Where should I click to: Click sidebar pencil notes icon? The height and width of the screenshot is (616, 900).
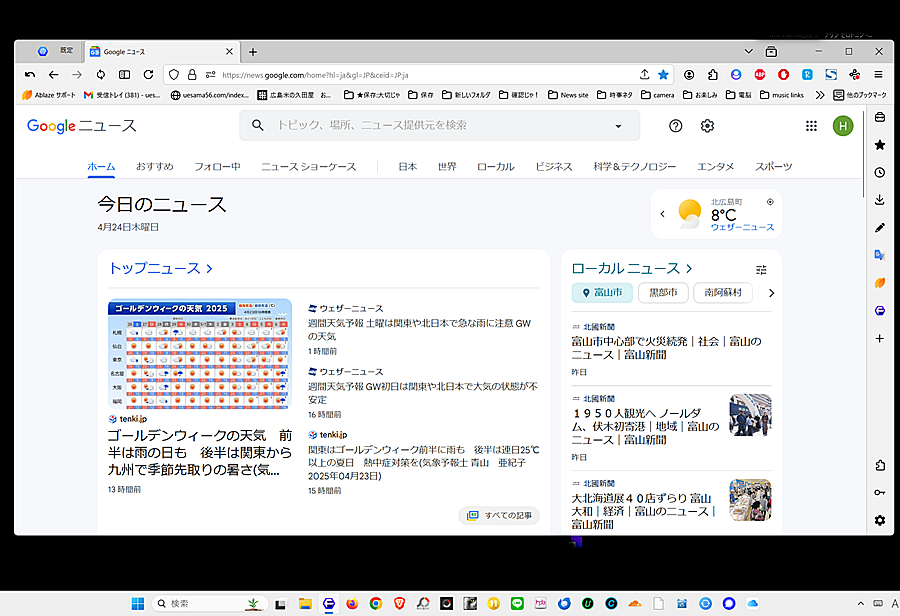click(x=880, y=228)
